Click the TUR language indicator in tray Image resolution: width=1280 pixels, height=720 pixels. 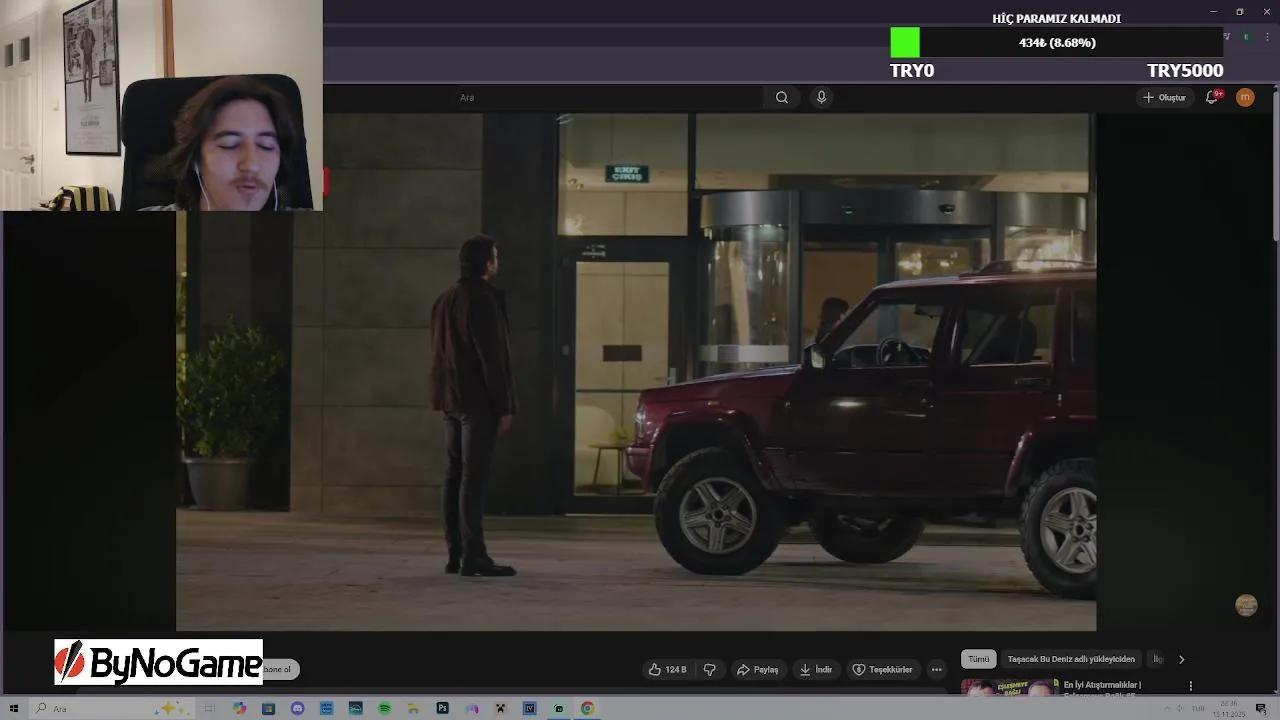pos(1198,708)
